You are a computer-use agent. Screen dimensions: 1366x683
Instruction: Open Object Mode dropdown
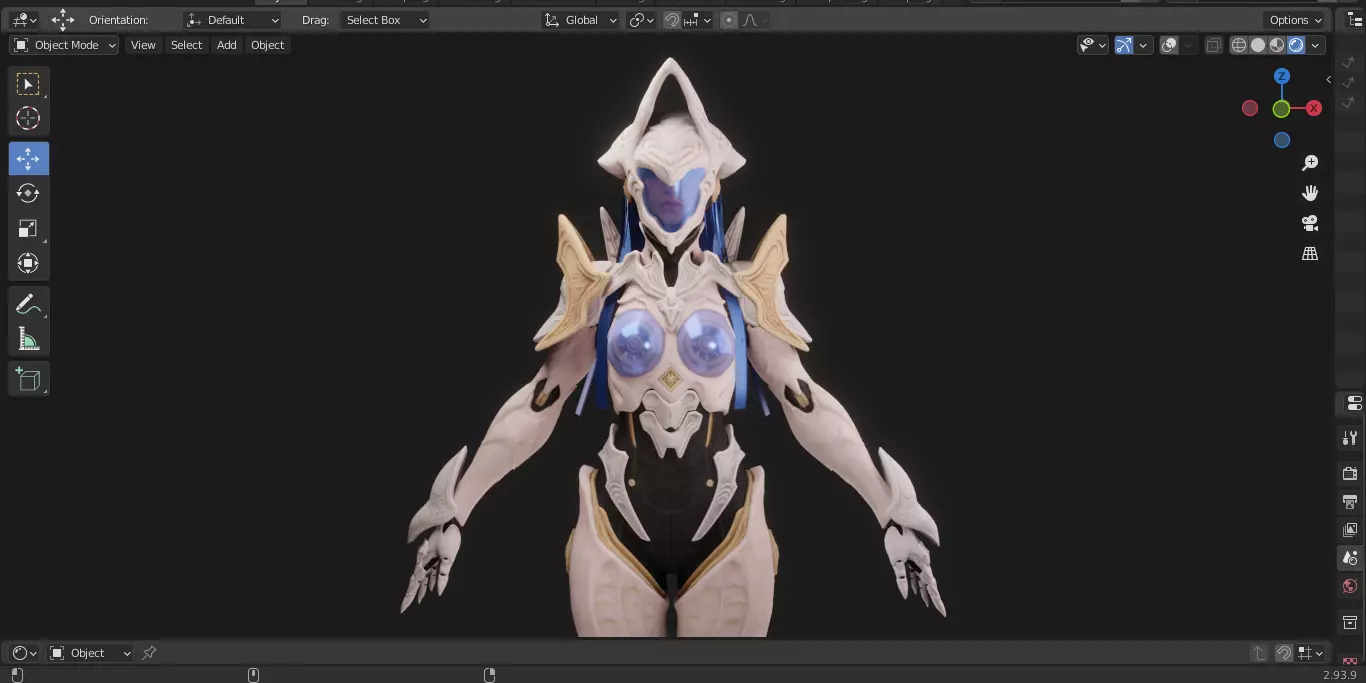click(x=64, y=45)
